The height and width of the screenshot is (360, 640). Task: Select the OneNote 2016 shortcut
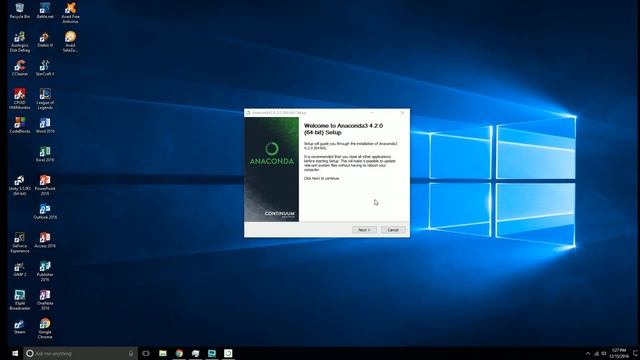(45, 300)
